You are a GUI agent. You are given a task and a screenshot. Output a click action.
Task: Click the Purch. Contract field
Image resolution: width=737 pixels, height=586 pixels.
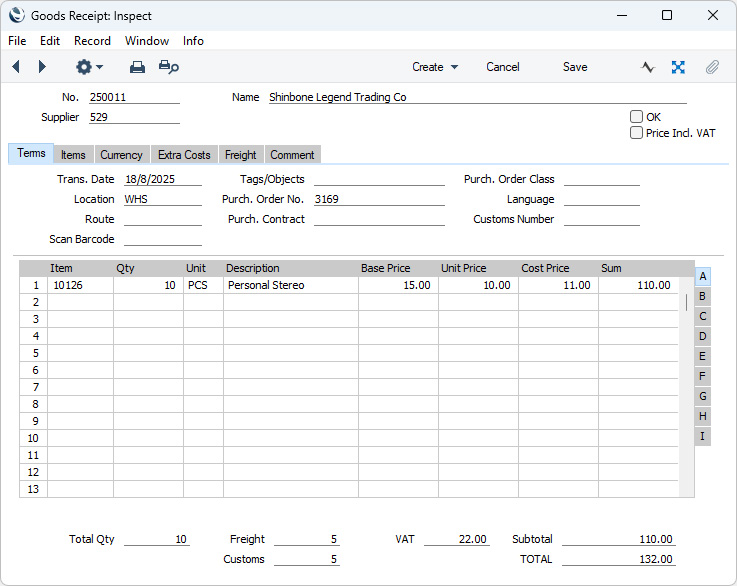coord(379,219)
